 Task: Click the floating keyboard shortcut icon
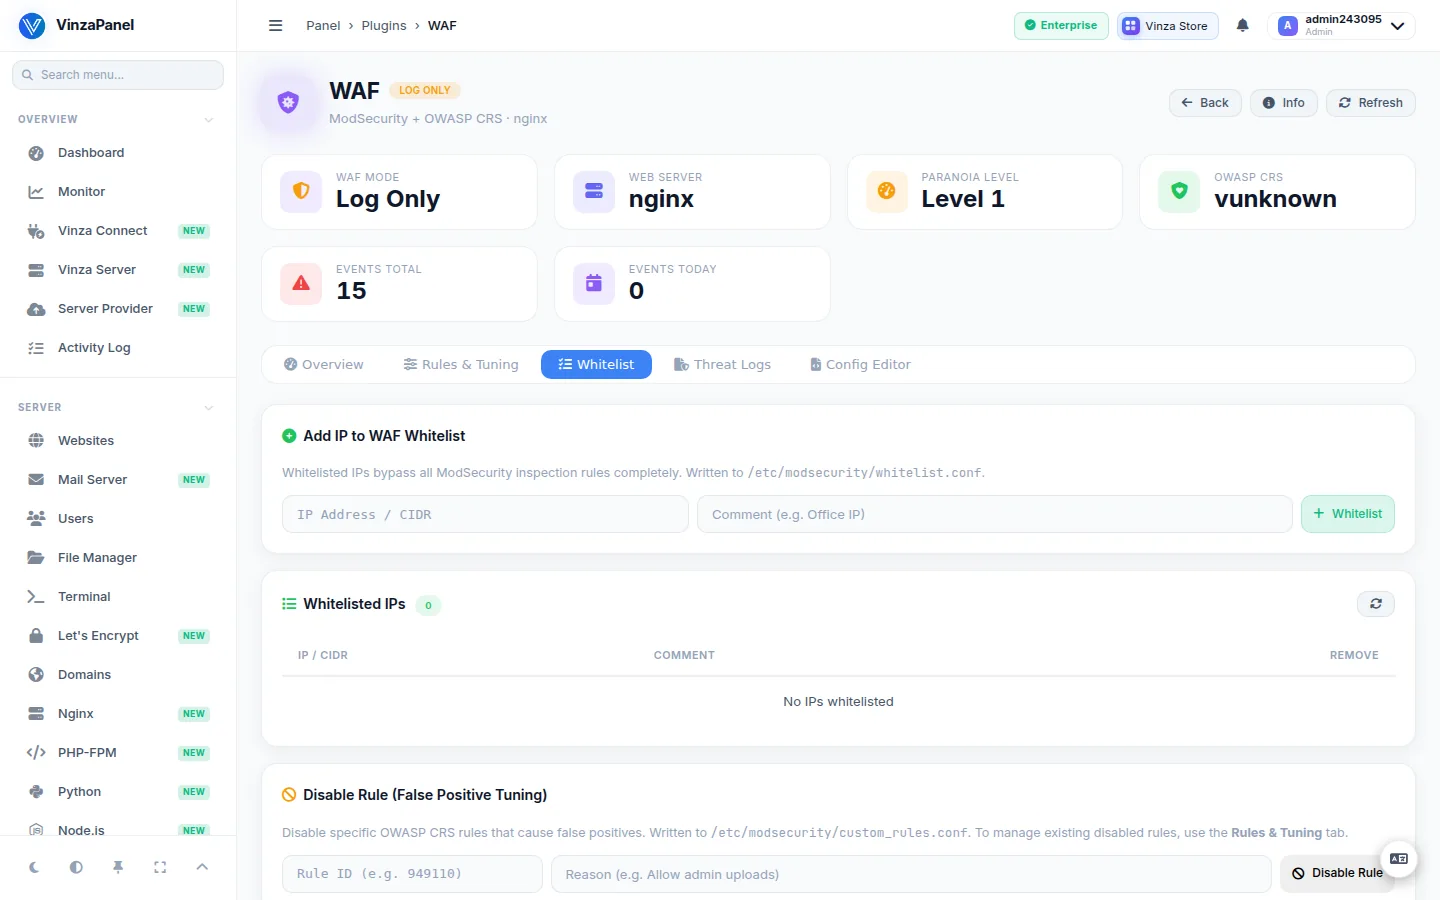coord(1399,859)
